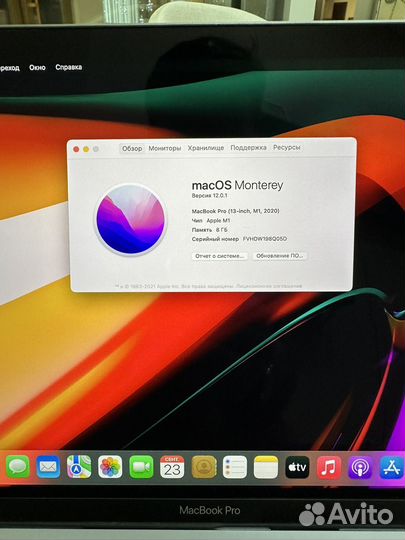Image resolution: width=405 pixels, height=540 pixels.
Task: Click the Отчет о системе button
Action: [x=219, y=256]
